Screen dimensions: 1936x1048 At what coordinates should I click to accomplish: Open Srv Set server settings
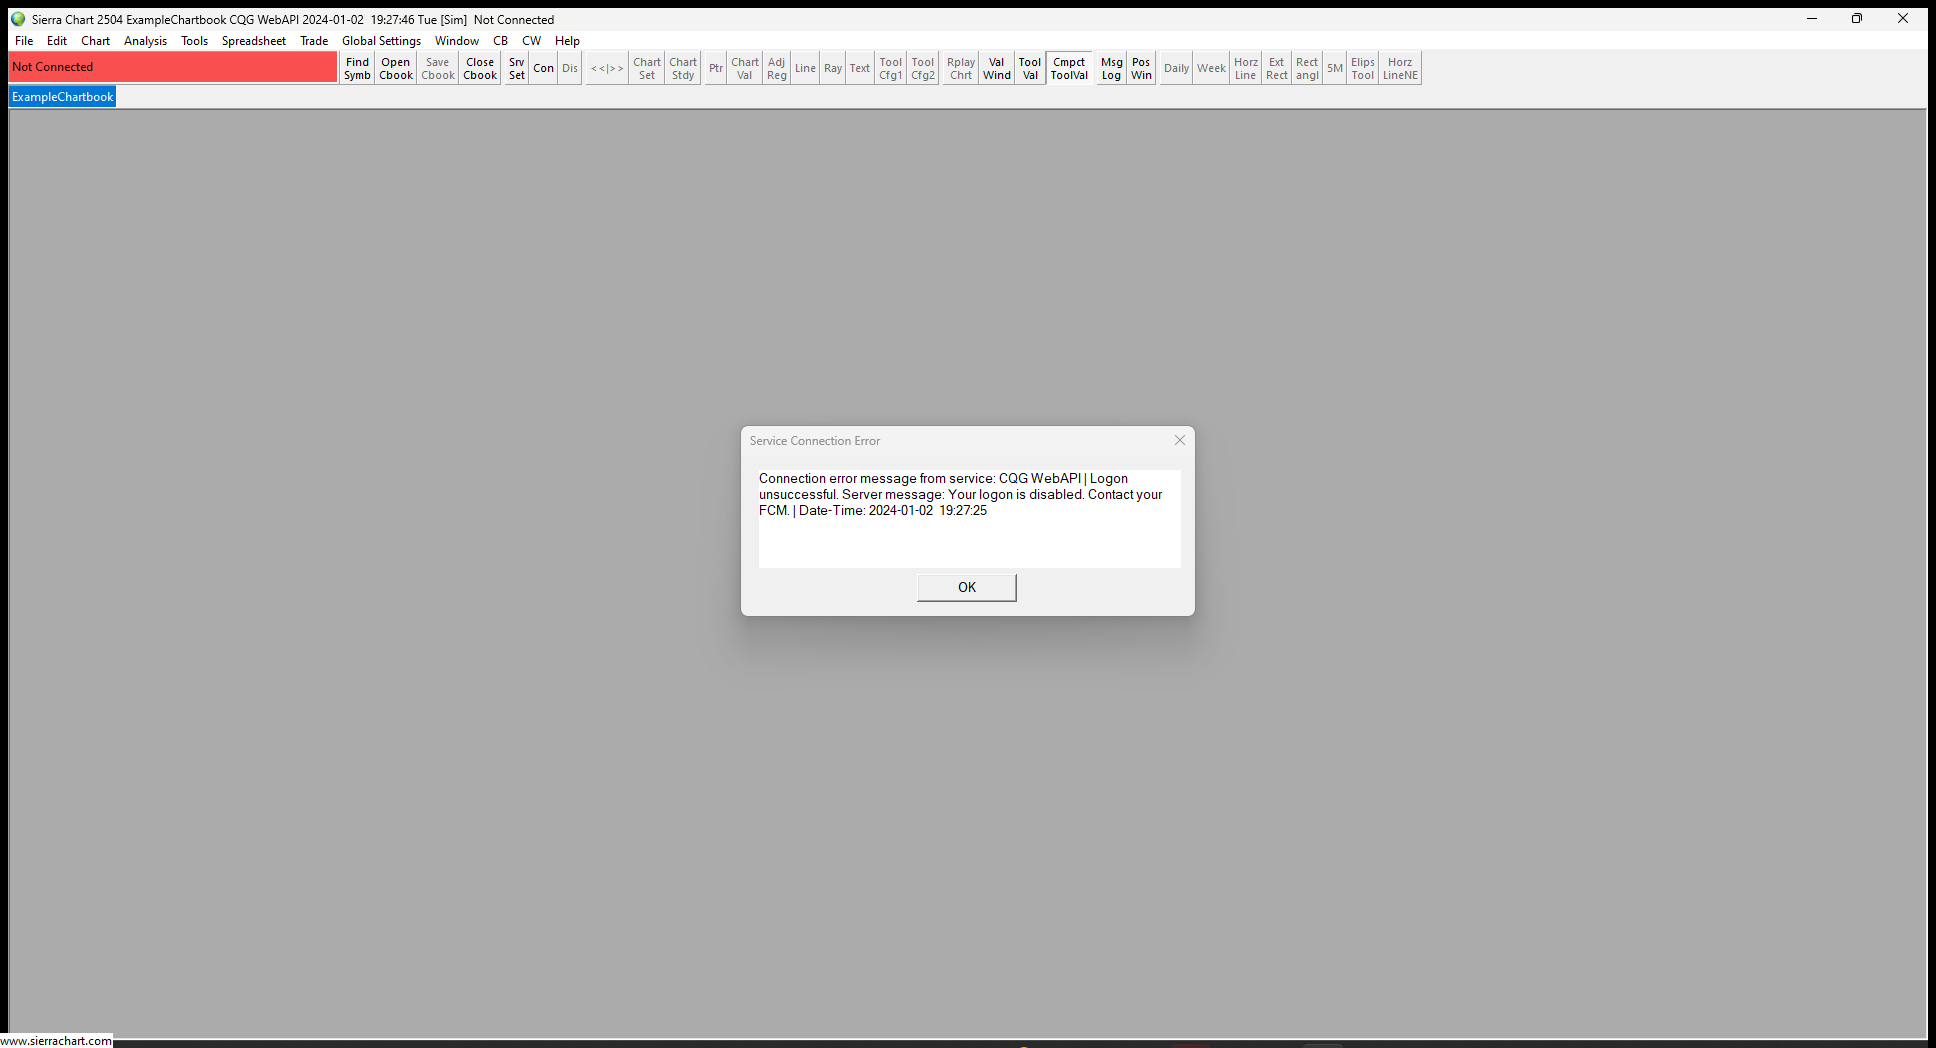point(517,68)
